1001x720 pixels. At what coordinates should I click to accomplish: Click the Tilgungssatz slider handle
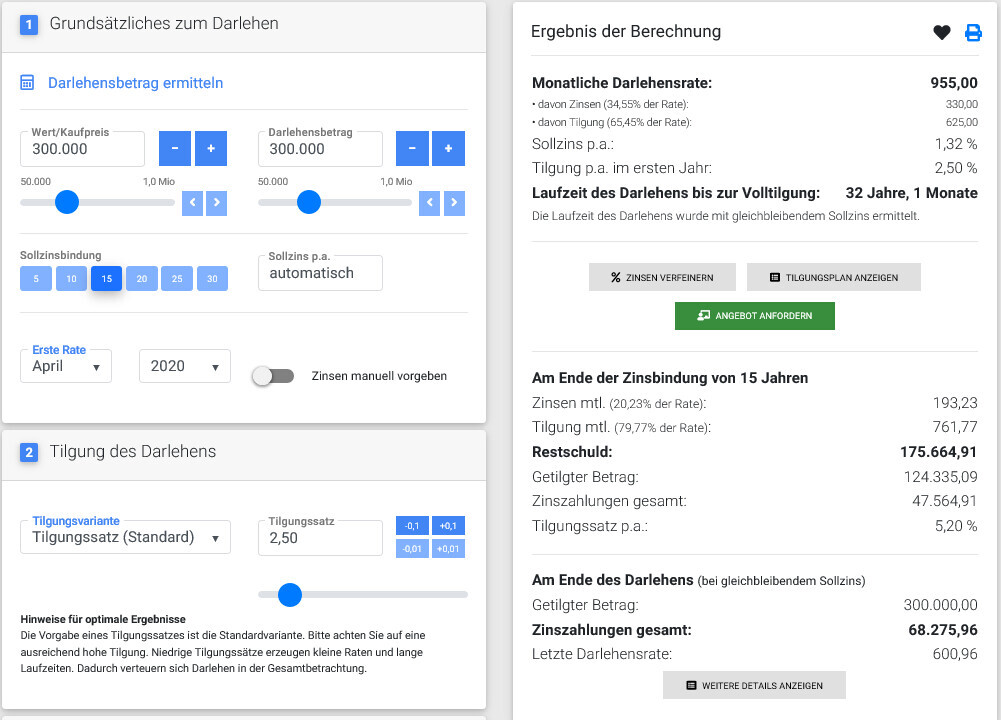tap(290, 595)
